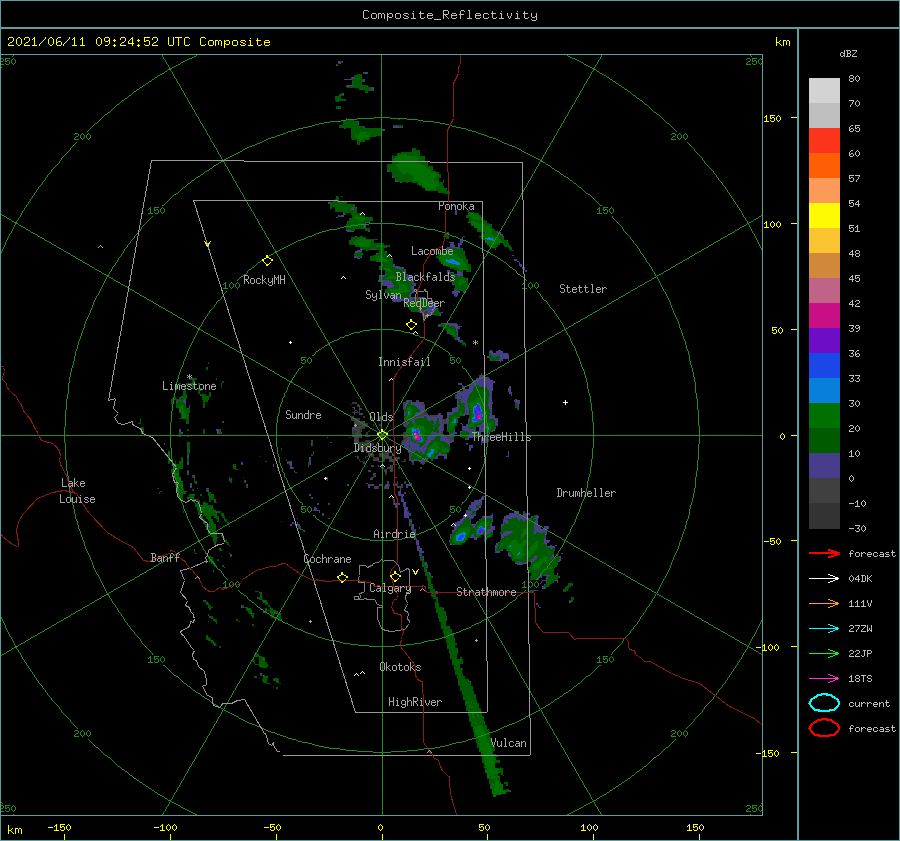Click the green 22JP arrow legend icon
The height and width of the screenshot is (841, 900).
(x=824, y=653)
